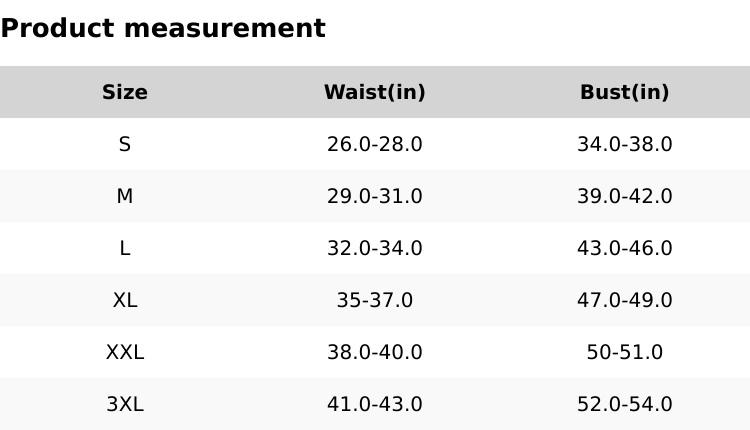The width and height of the screenshot is (750, 430).
Task: Select the Bust(in) column header
Action: pos(625,92)
